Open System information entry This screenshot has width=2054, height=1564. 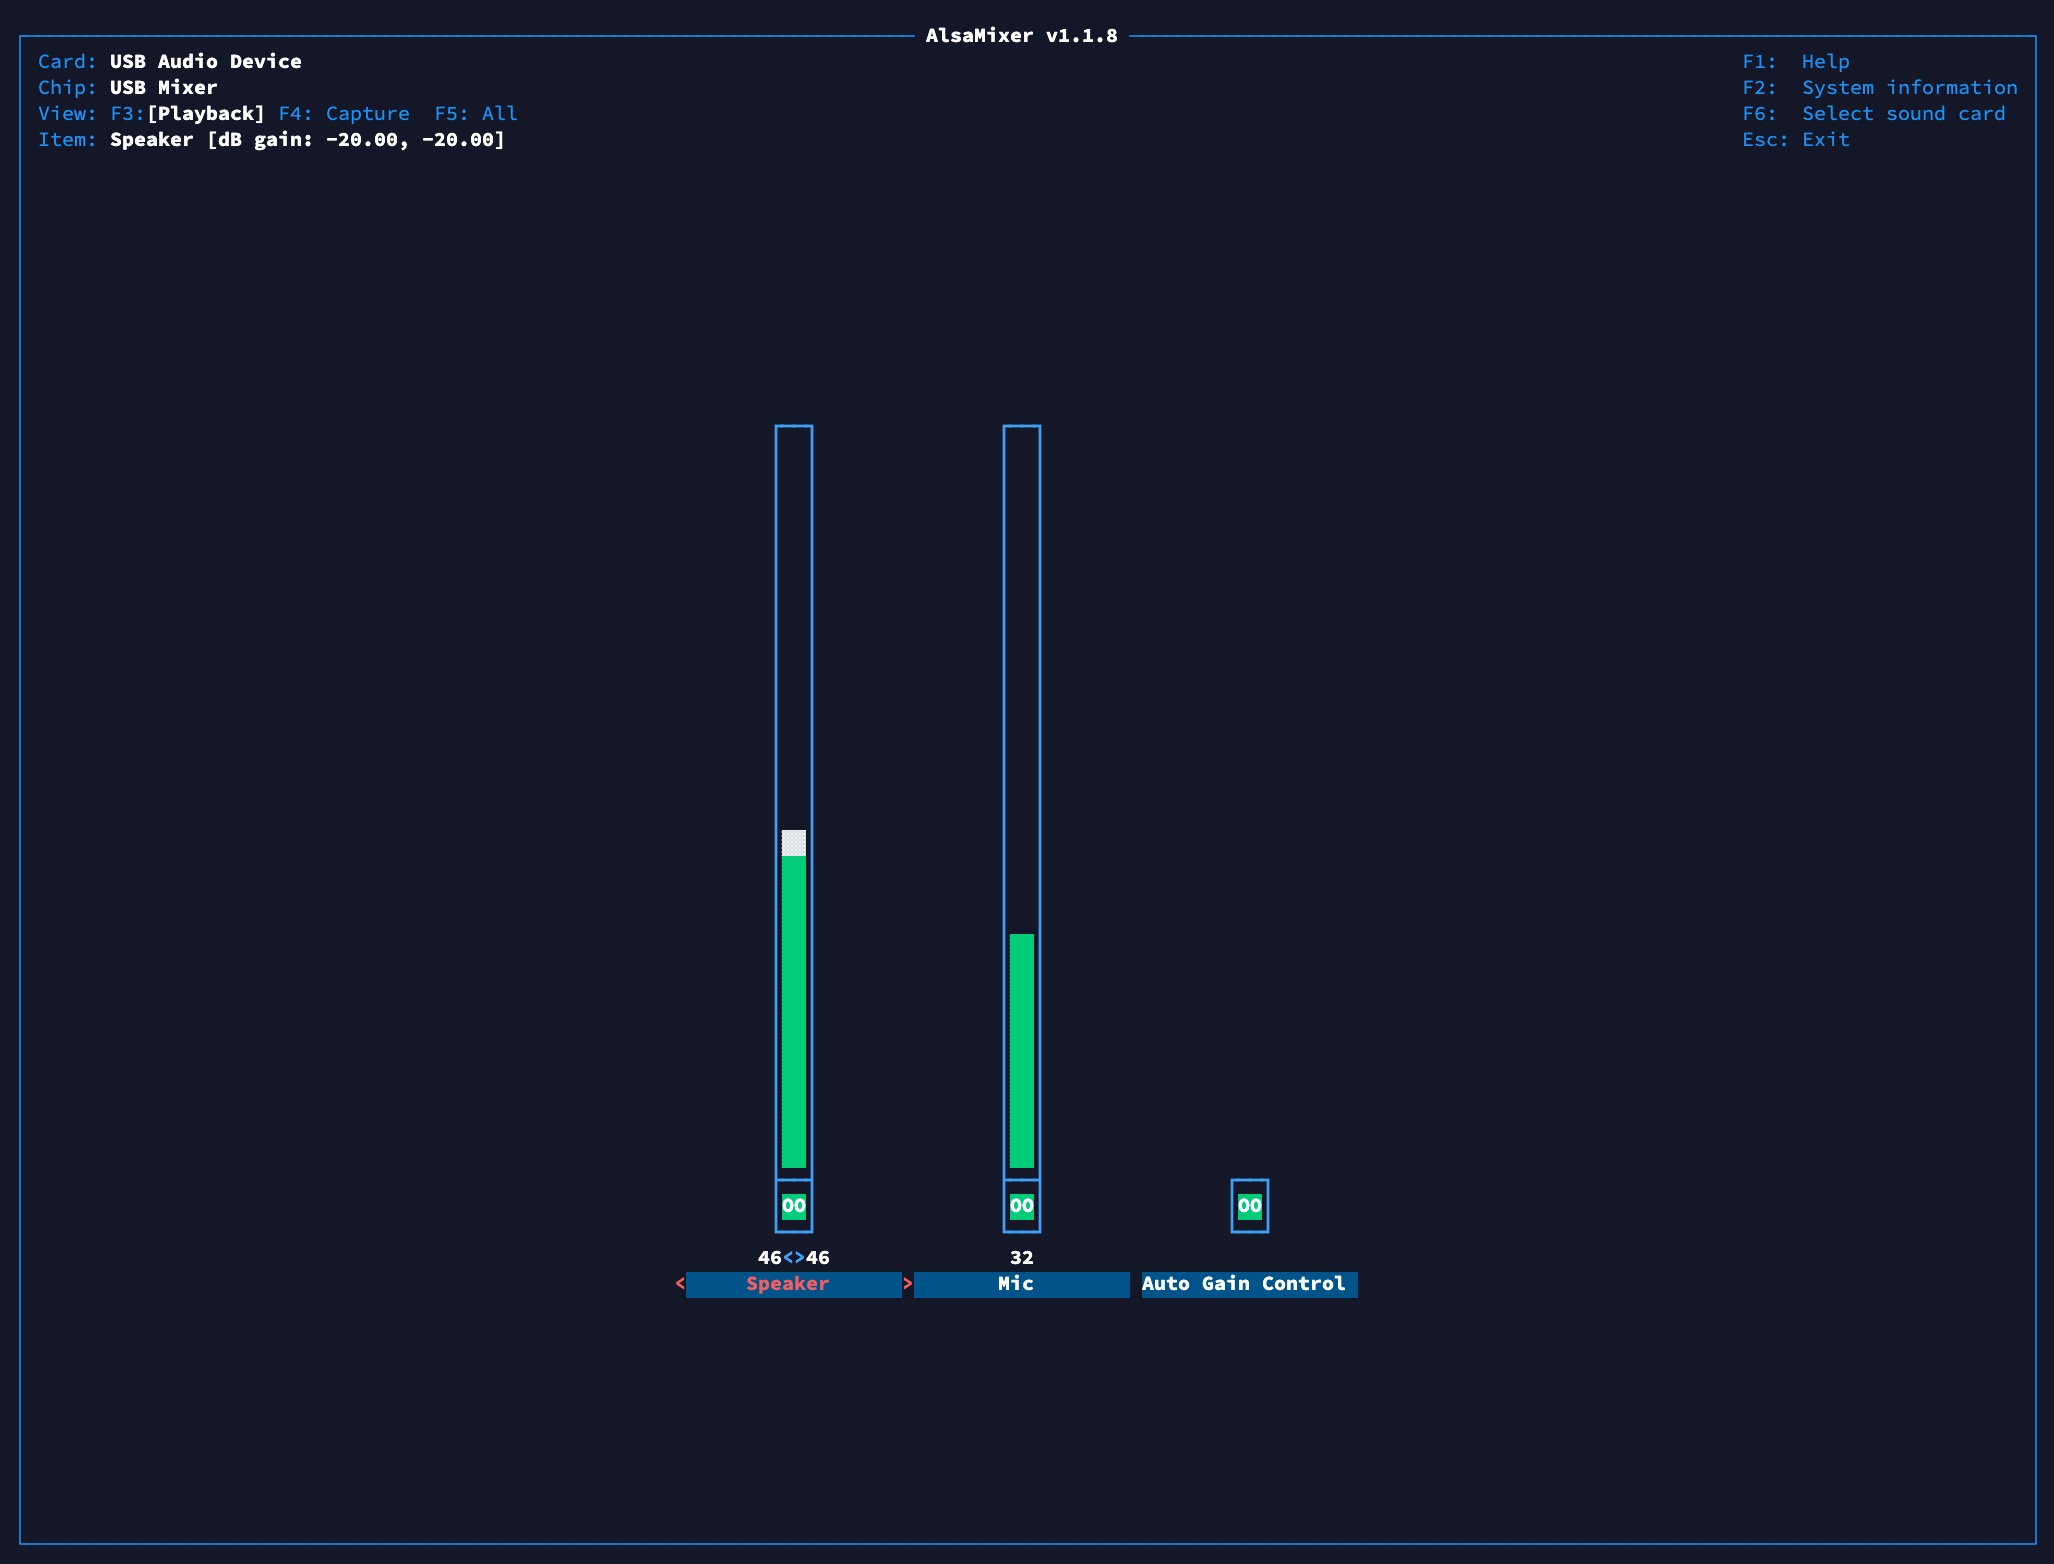[x=1879, y=88]
